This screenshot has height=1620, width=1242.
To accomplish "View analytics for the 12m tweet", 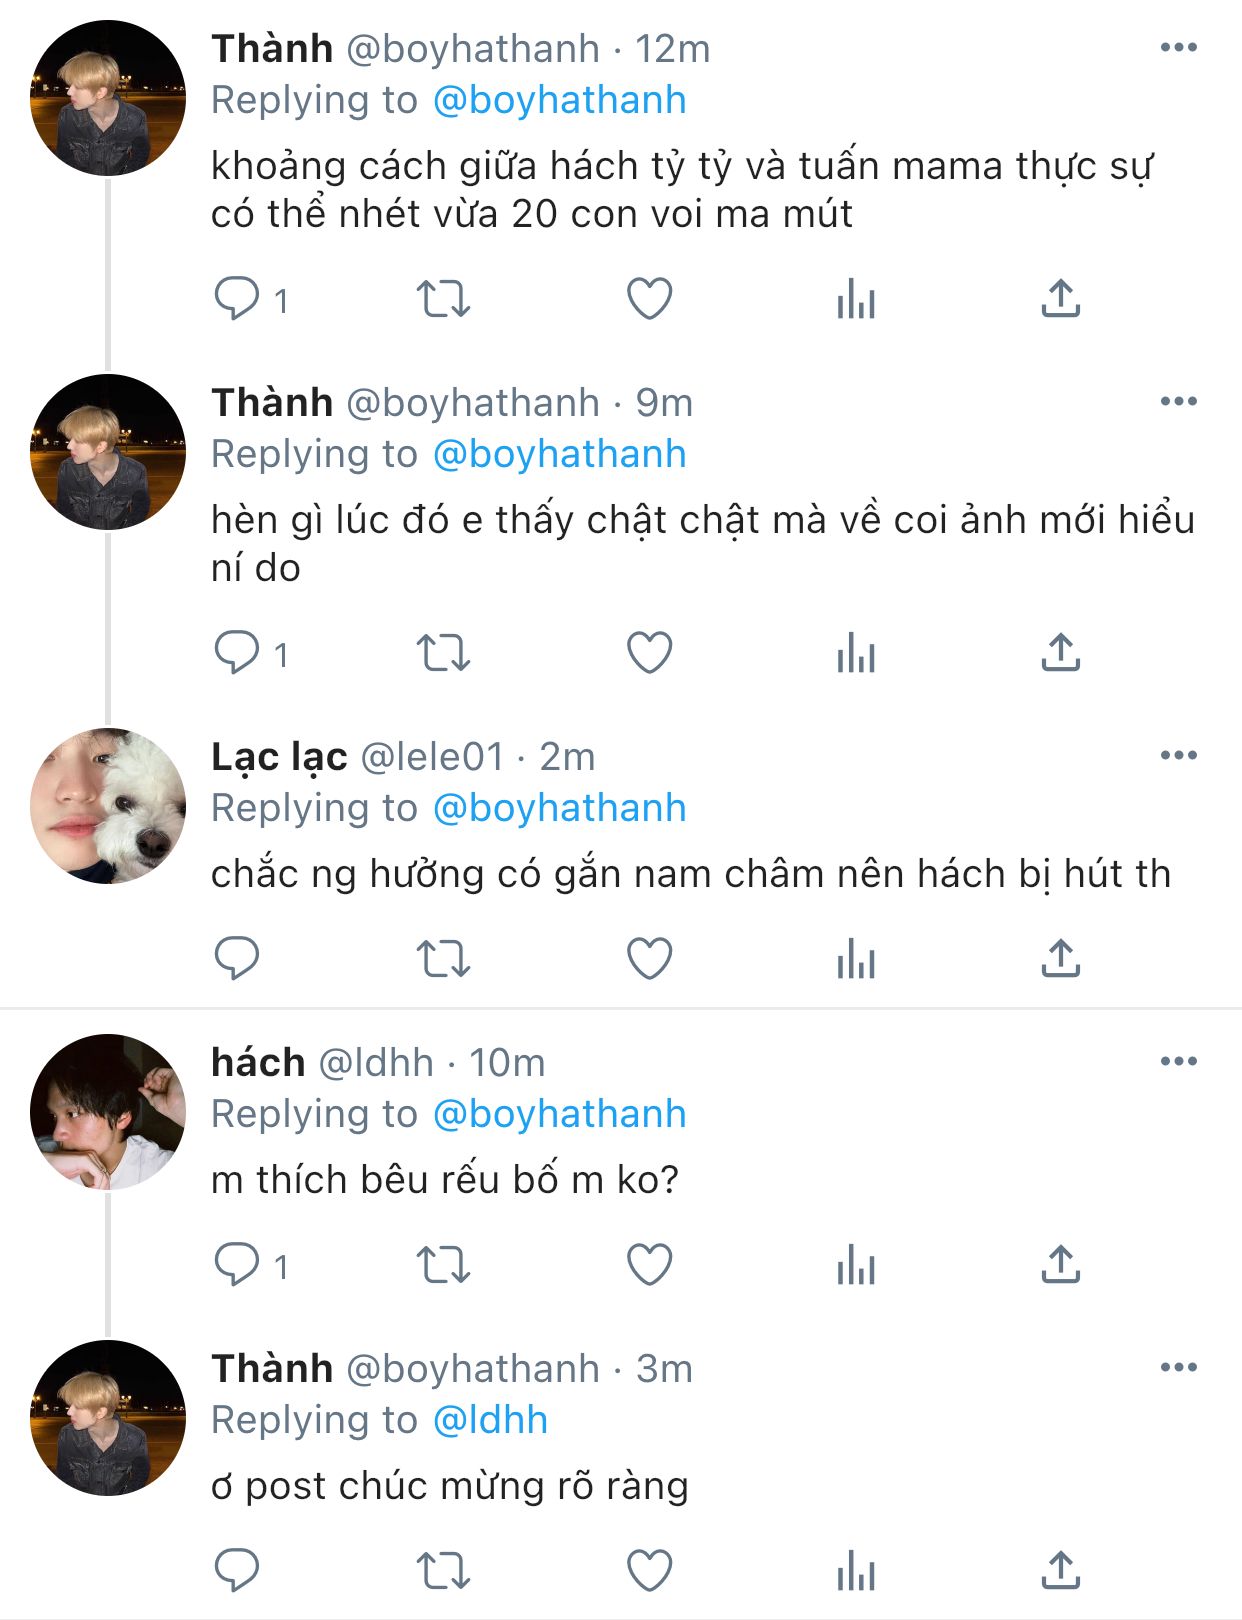I will pos(856,299).
